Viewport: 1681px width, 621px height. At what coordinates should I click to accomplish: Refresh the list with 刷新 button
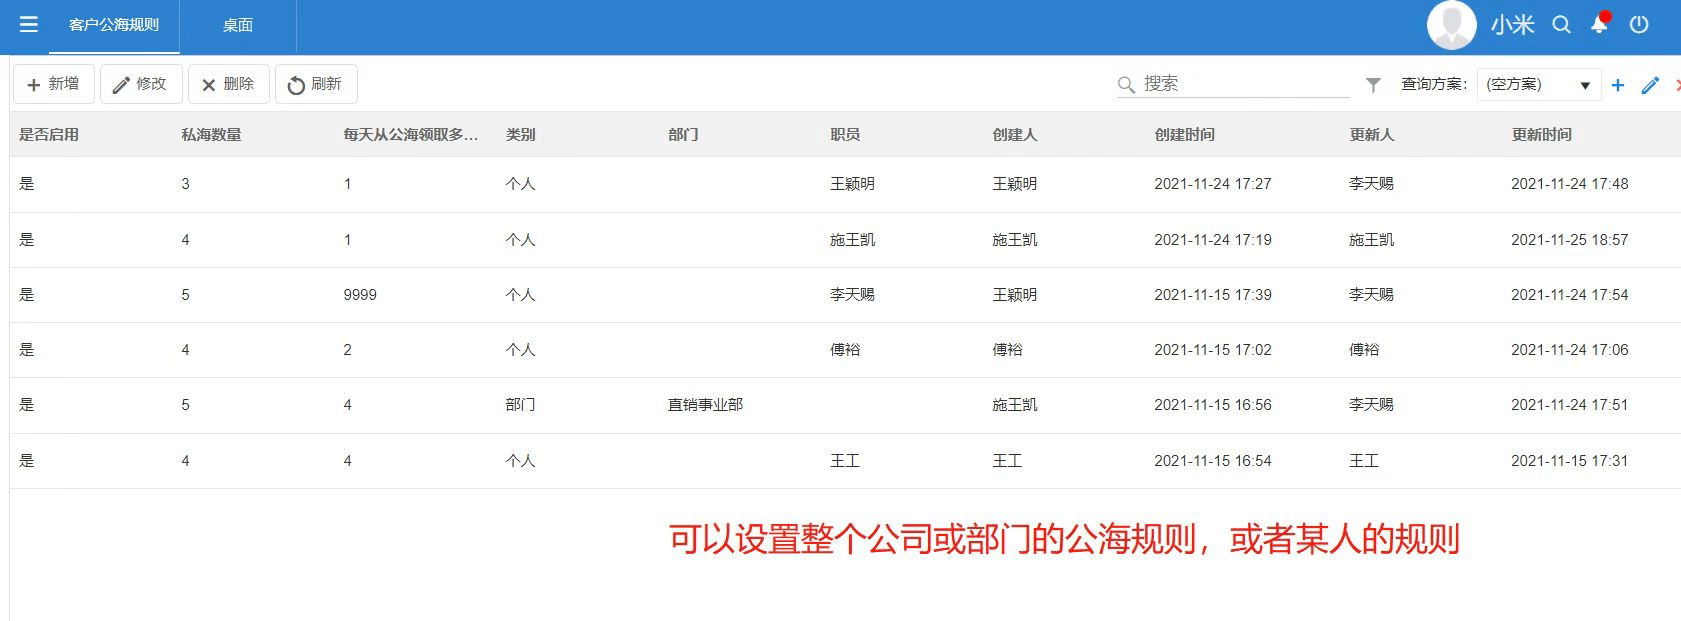tap(315, 84)
